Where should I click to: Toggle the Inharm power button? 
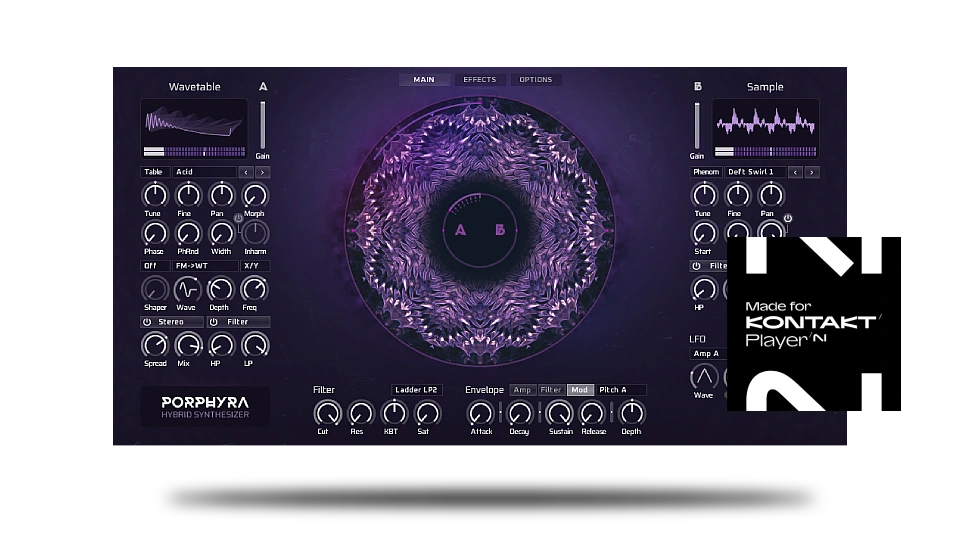coord(238,217)
